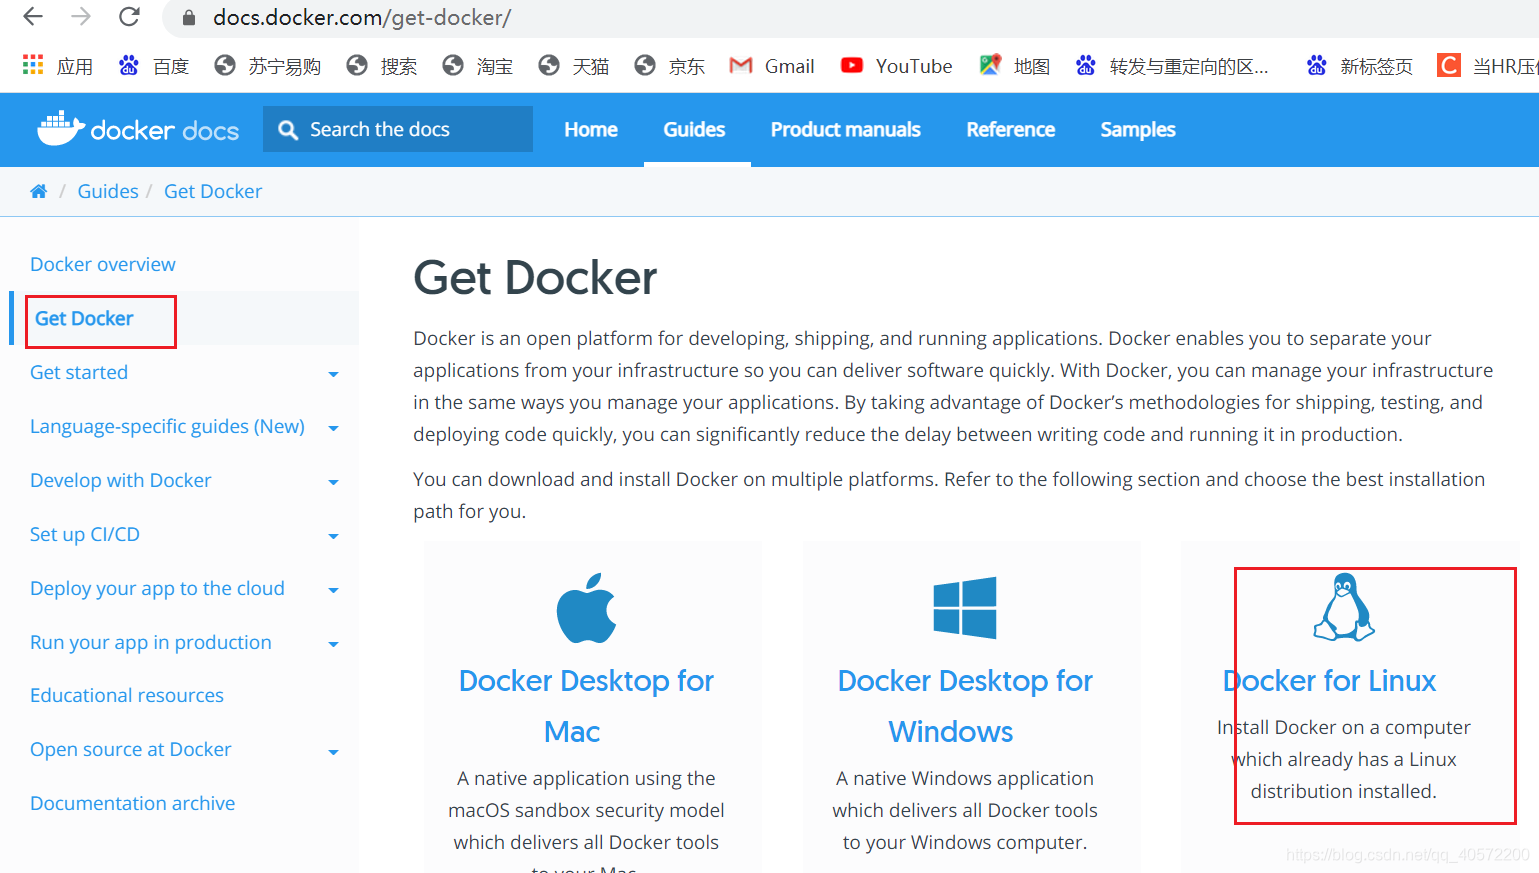Select Get Docker in sidebar
This screenshot has width=1539, height=873.
(x=84, y=318)
